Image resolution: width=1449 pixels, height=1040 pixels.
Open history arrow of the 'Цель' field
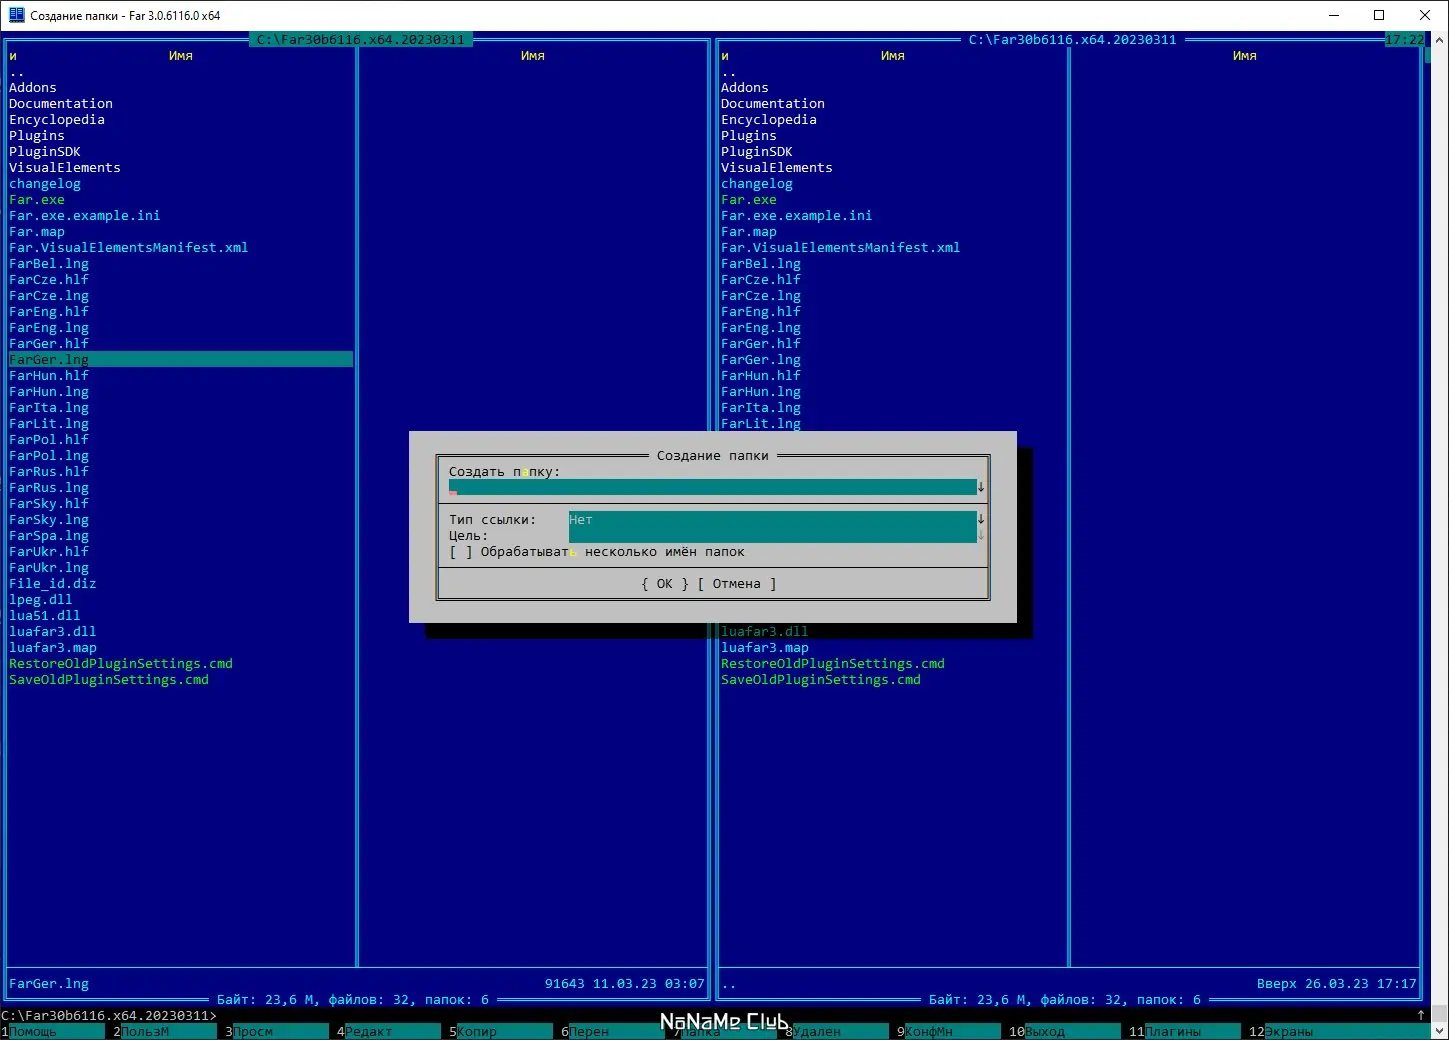coord(981,535)
